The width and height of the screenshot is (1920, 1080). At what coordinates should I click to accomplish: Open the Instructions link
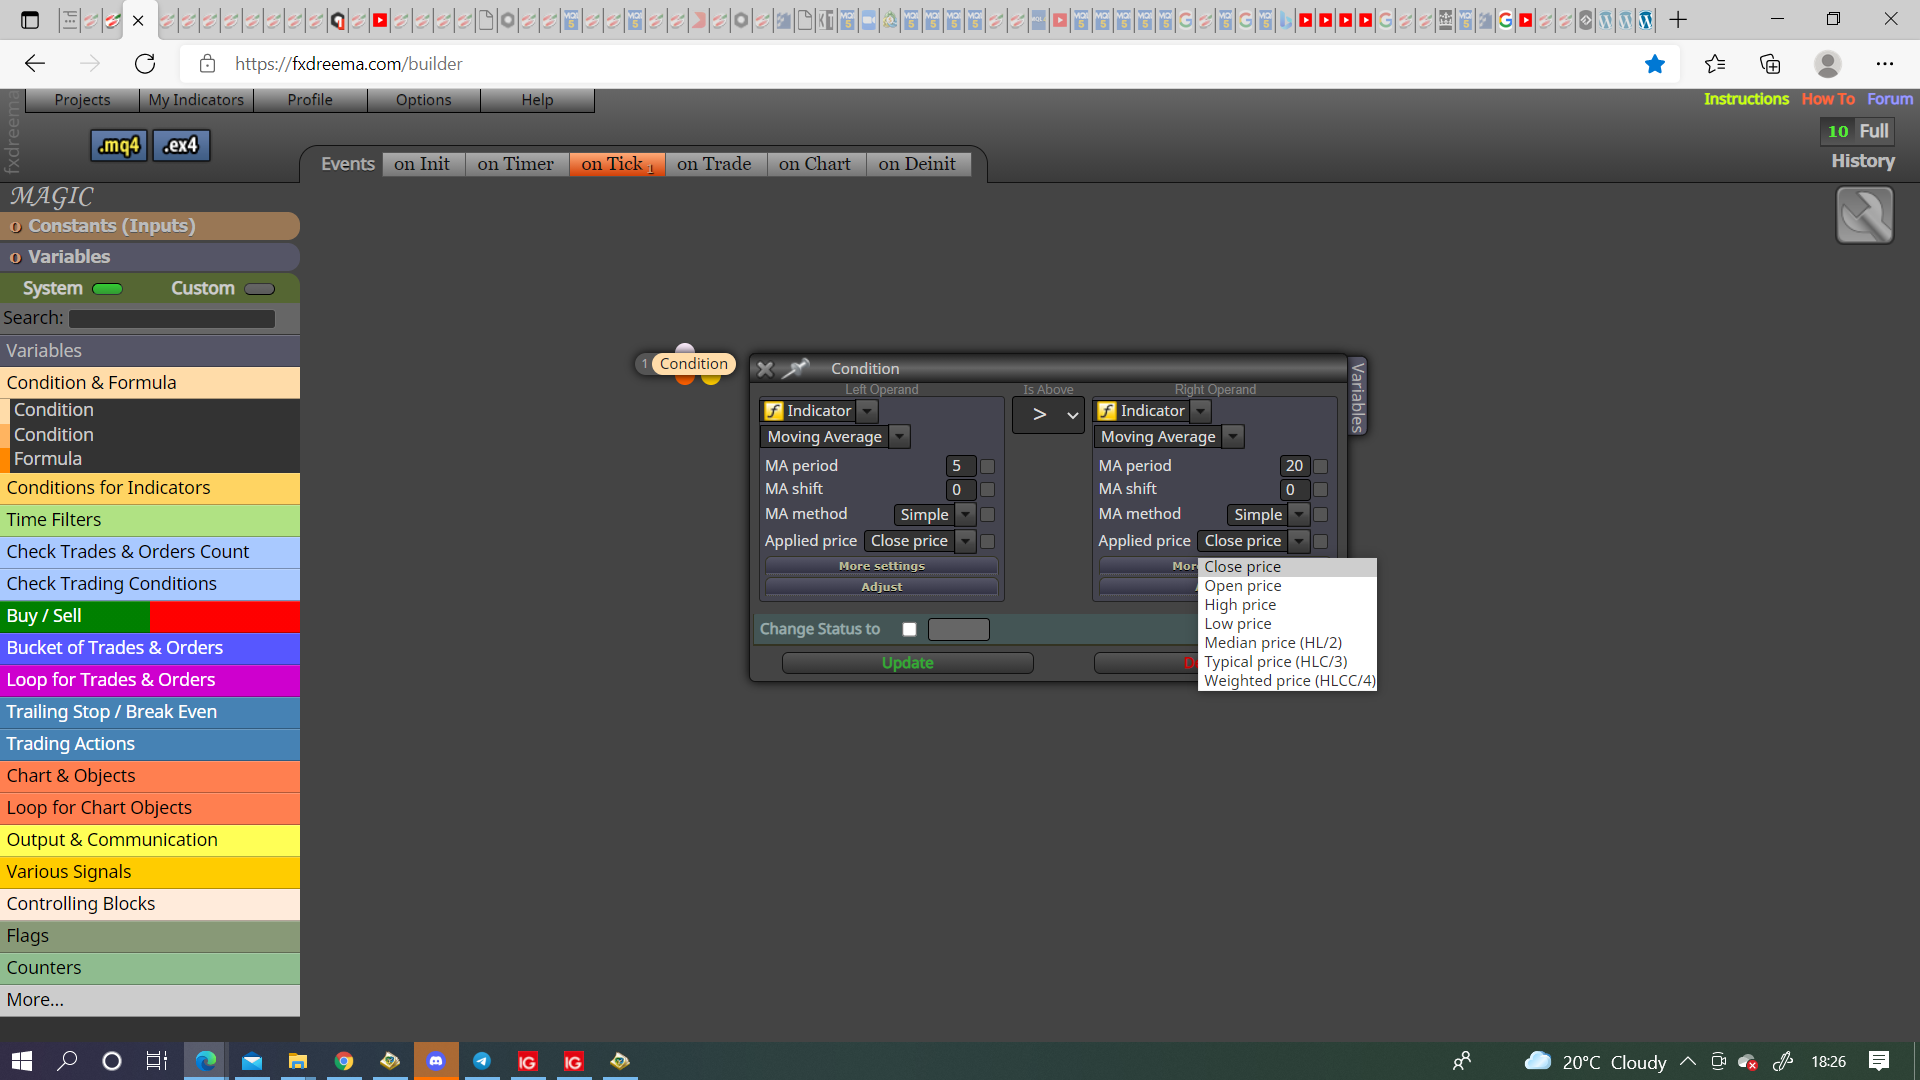coord(1746,99)
